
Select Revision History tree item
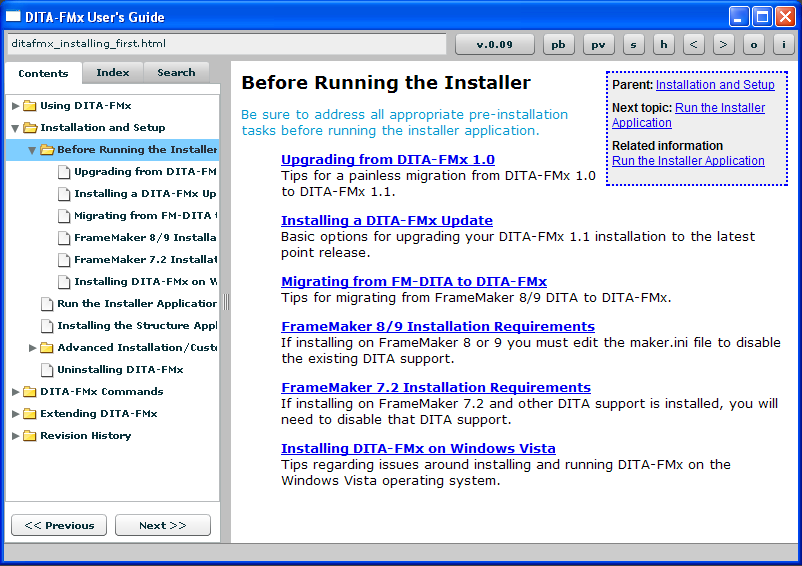coord(85,436)
